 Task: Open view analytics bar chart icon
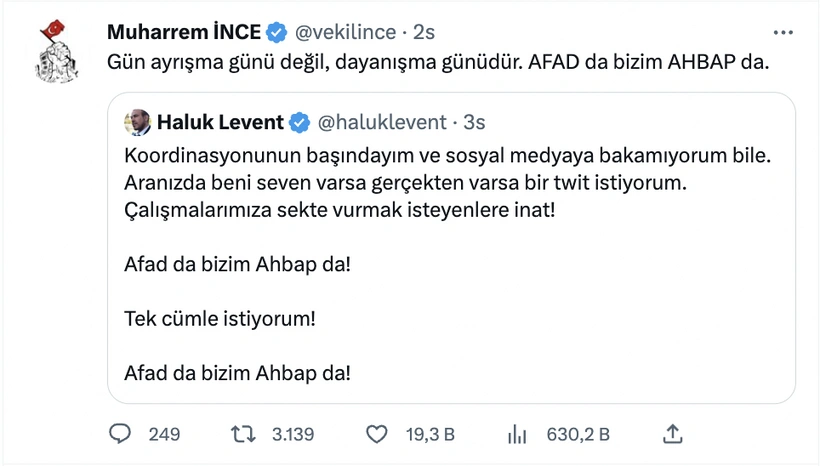517,434
